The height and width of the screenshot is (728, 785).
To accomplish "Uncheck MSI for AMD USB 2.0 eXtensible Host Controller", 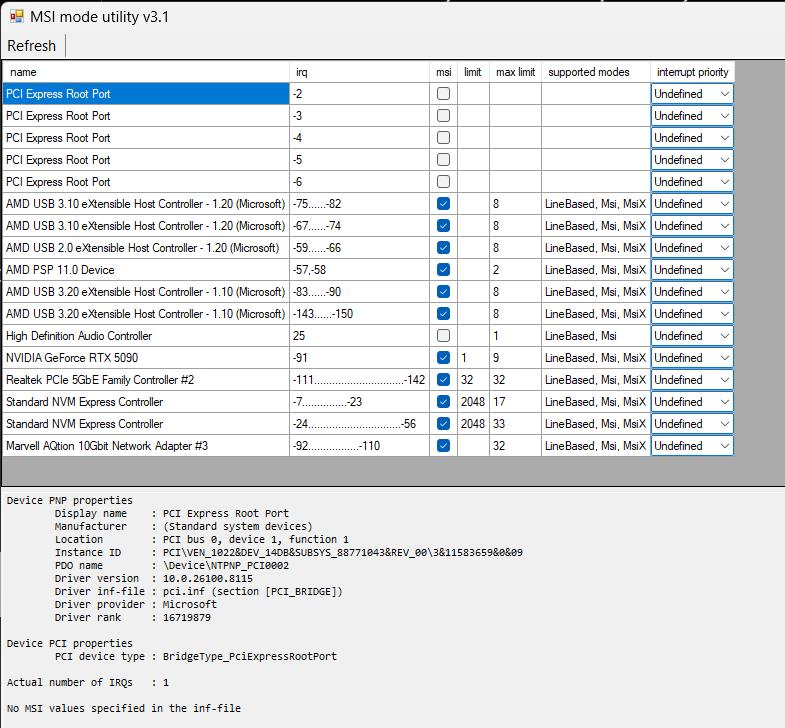I will coord(443,248).
